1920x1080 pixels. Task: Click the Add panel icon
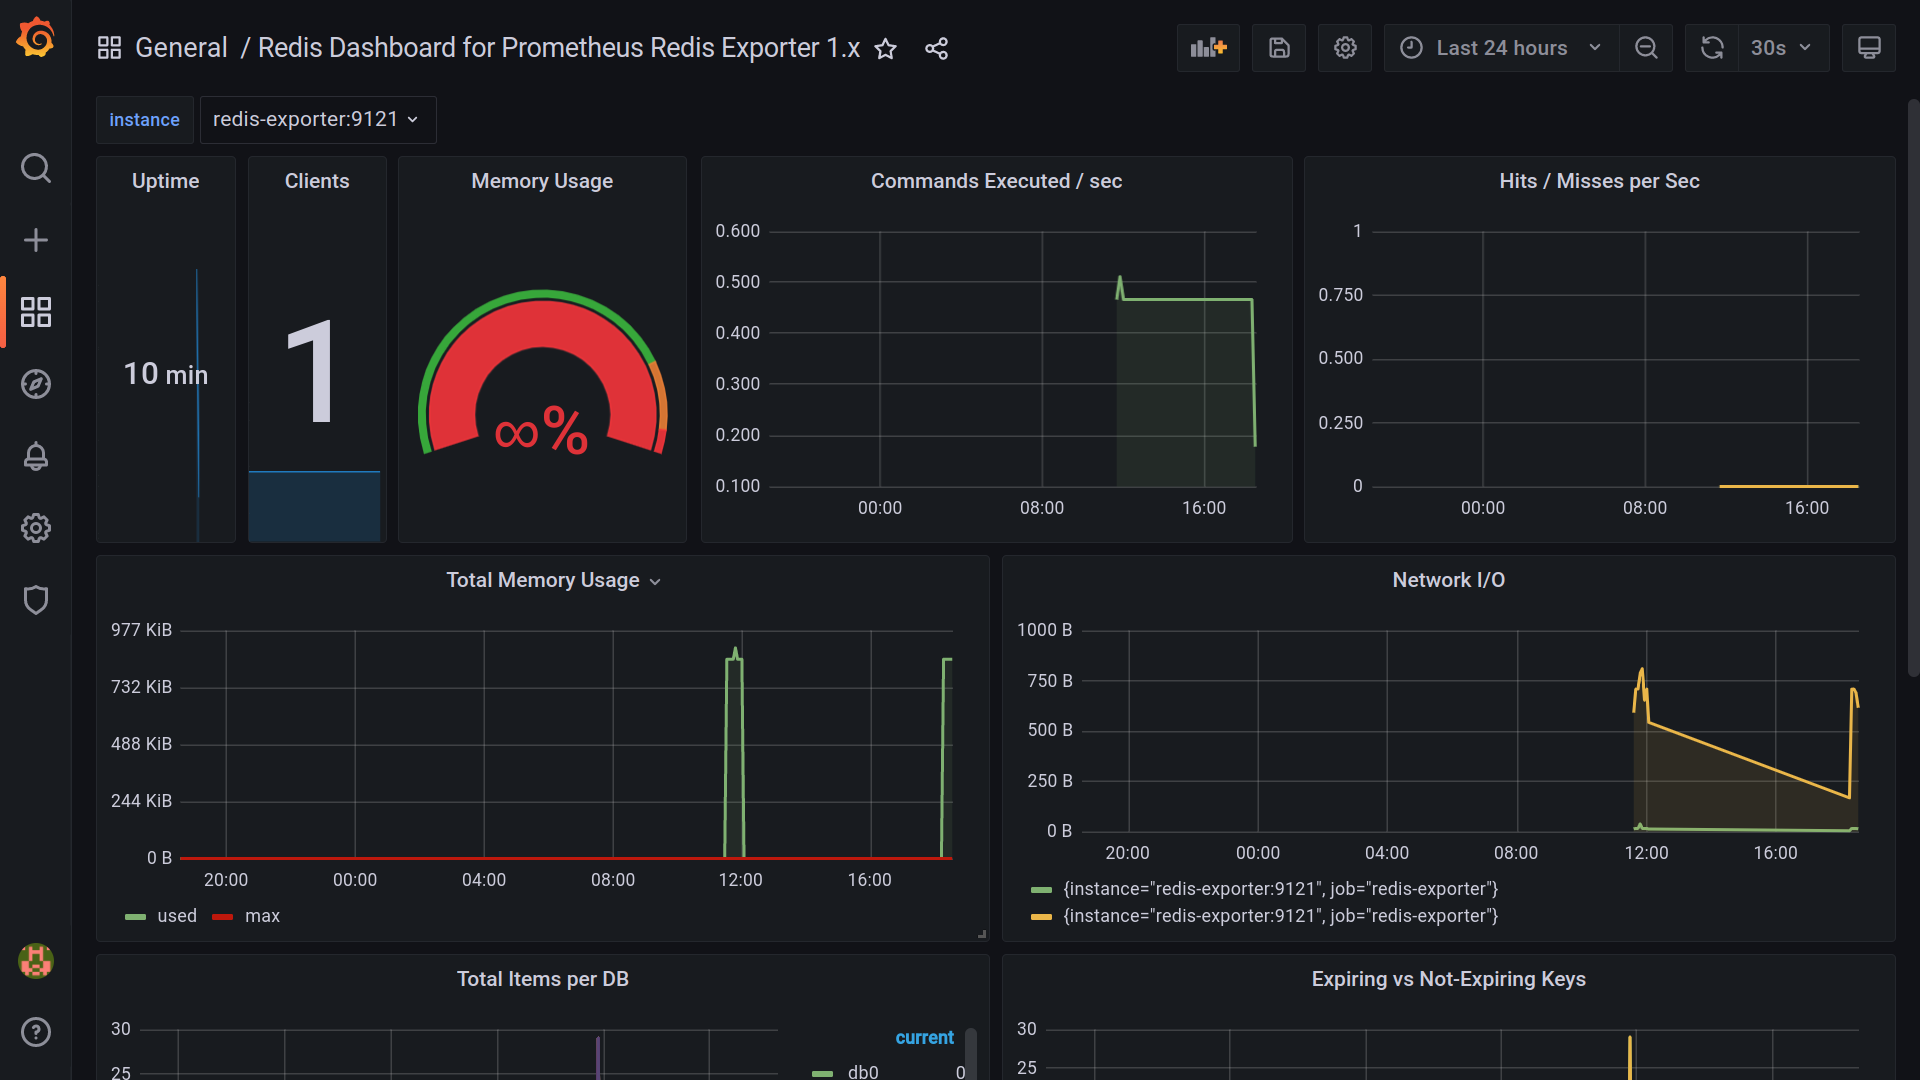[x=1208, y=48]
